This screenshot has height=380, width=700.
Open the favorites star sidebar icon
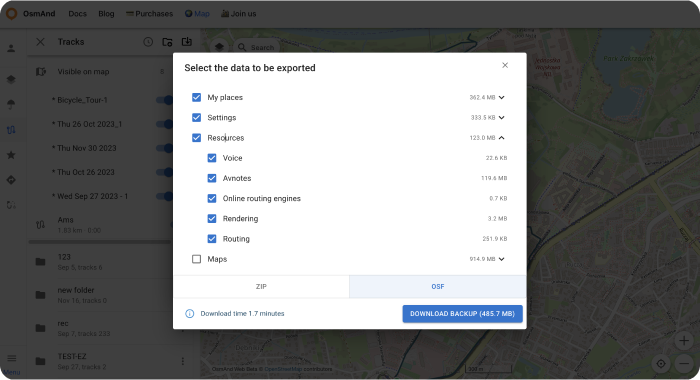pos(11,155)
